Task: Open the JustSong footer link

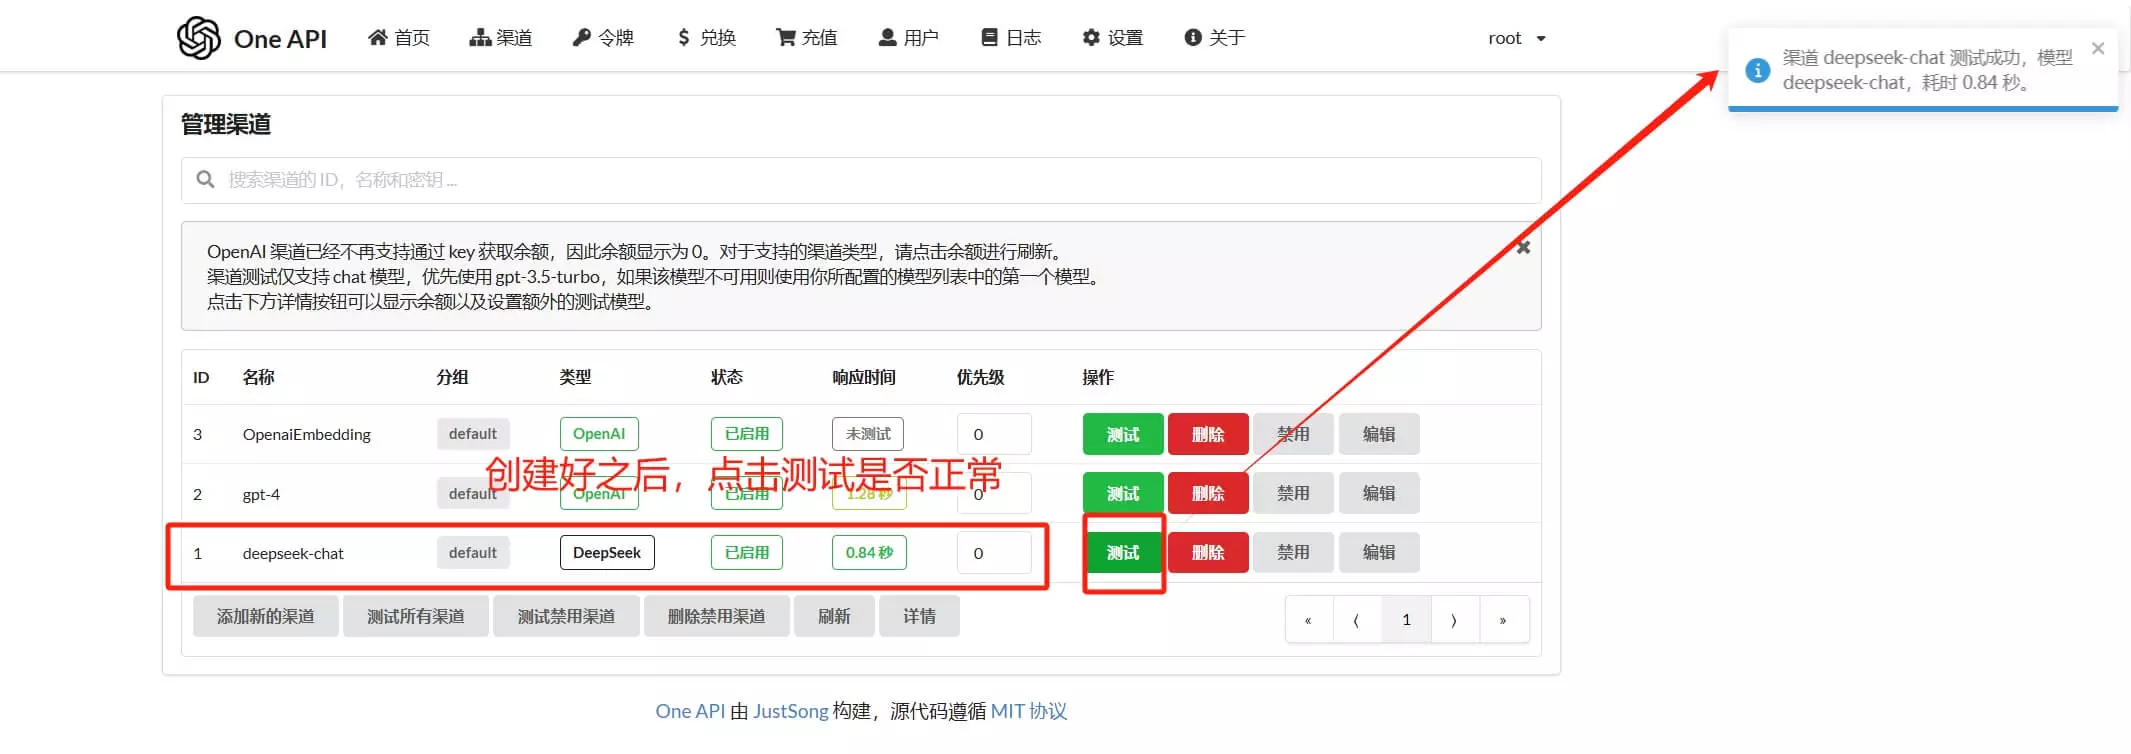Action: tap(790, 711)
